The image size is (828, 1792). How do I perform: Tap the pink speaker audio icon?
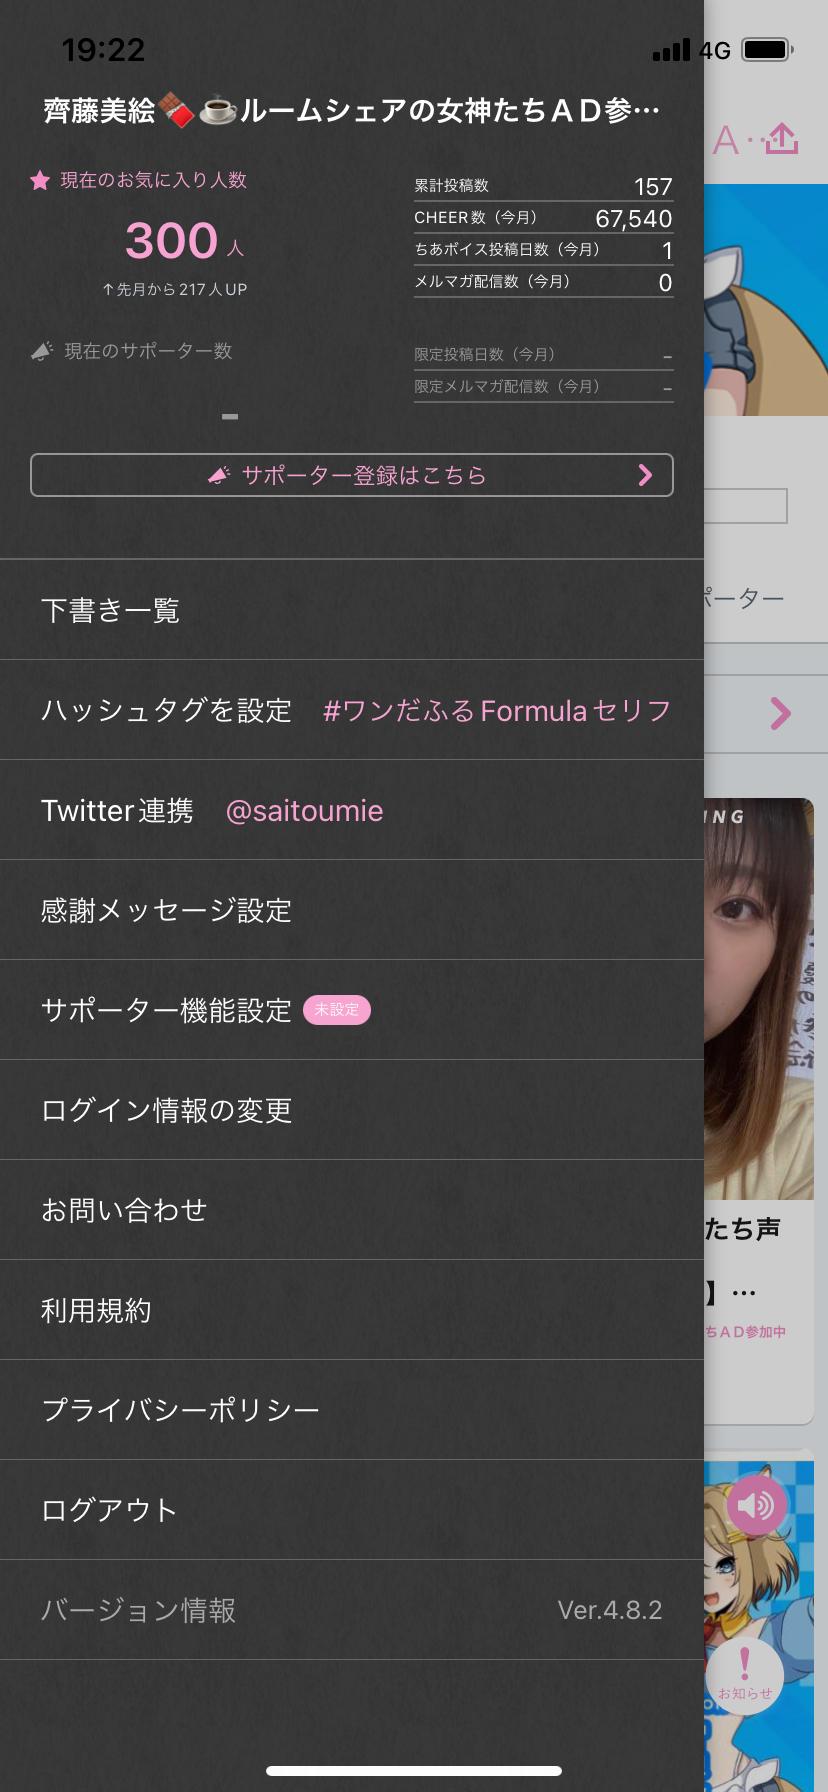coord(756,1505)
